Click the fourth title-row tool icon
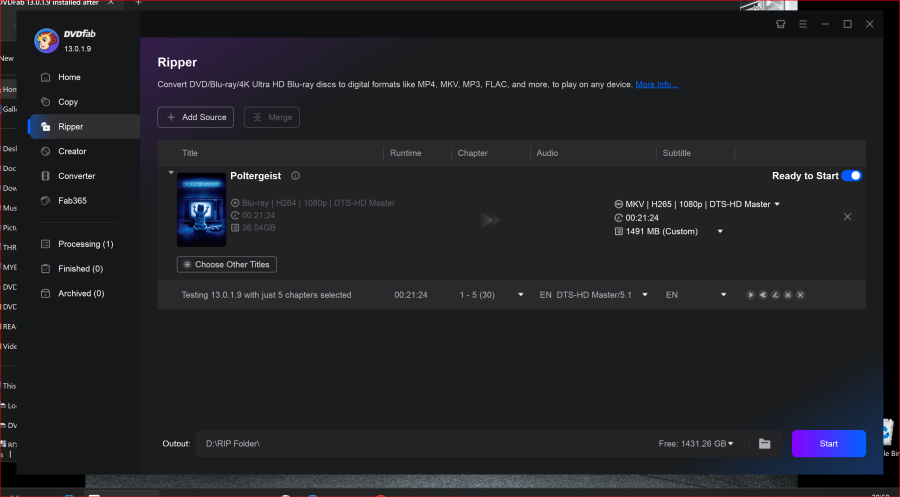This screenshot has width=900, height=497. point(788,295)
